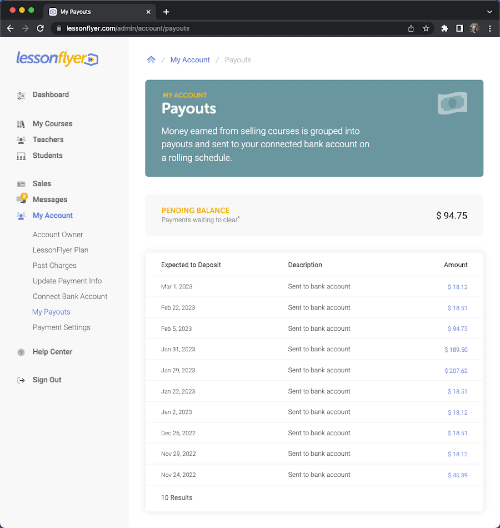The height and width of the screenshot is (528, 500).
Task: Open Messages with notification badge
Action: pos(50,199)
